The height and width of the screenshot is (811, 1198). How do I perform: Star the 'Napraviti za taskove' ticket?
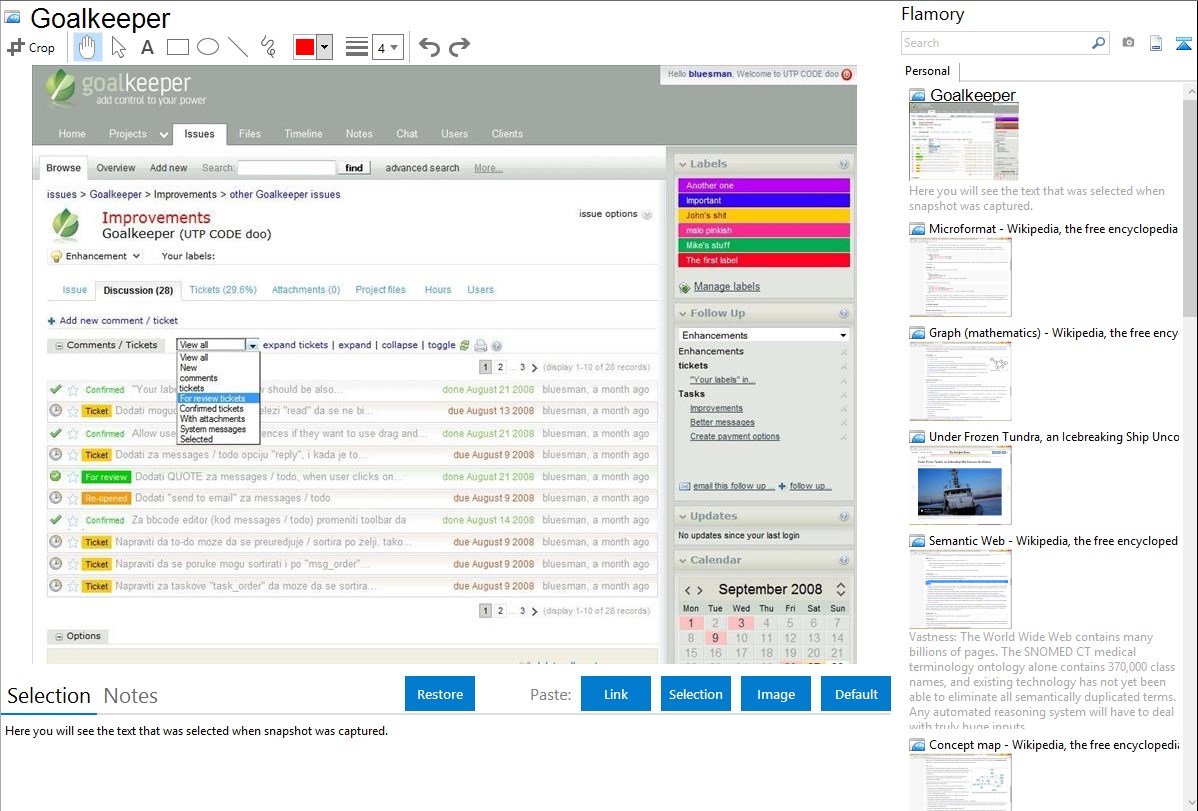point(73,587)
